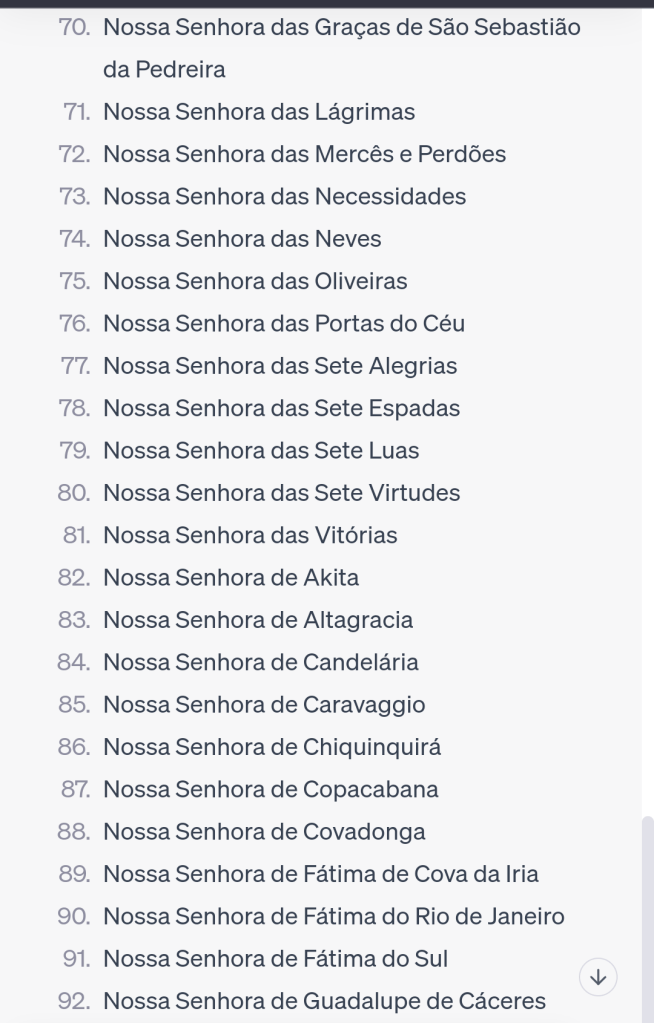Click Nossa Senhora de Guadalupe de Cáceres
Image resolution: width=654 pixels, height=1023 pixels.
pyautogui.click(x=324, y=1000)
